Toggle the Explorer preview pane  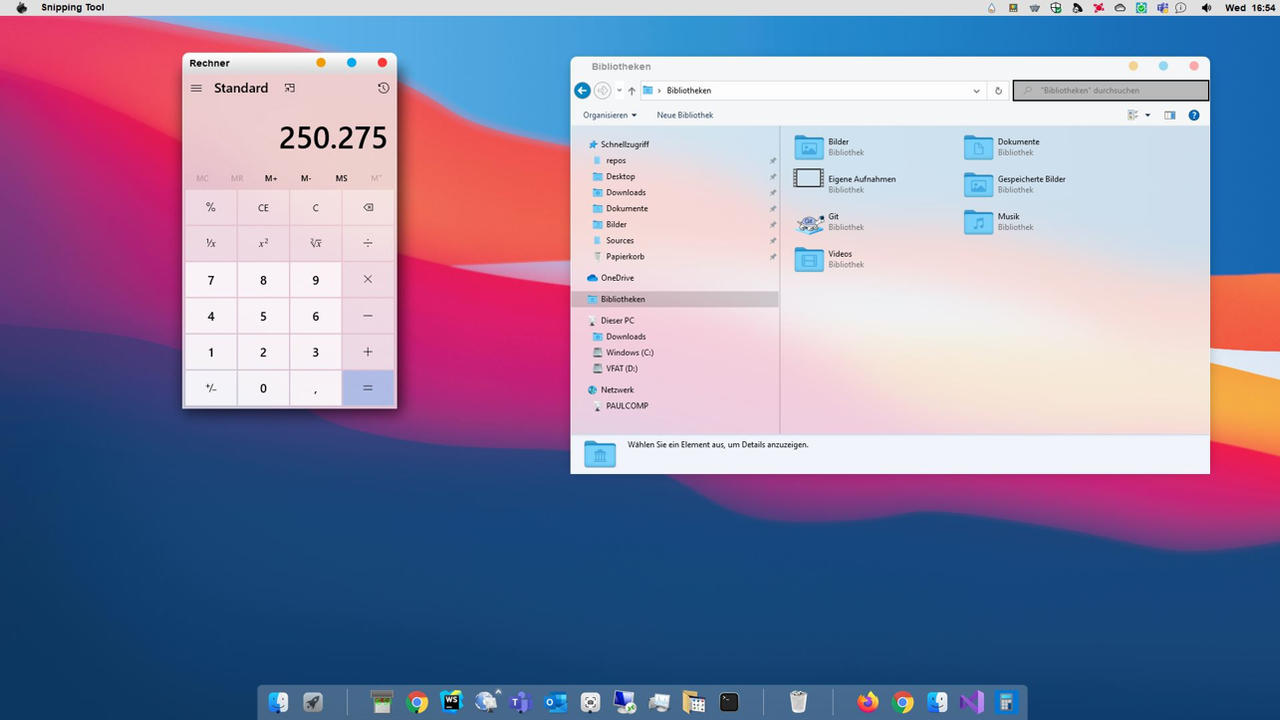click(1169, 115)
